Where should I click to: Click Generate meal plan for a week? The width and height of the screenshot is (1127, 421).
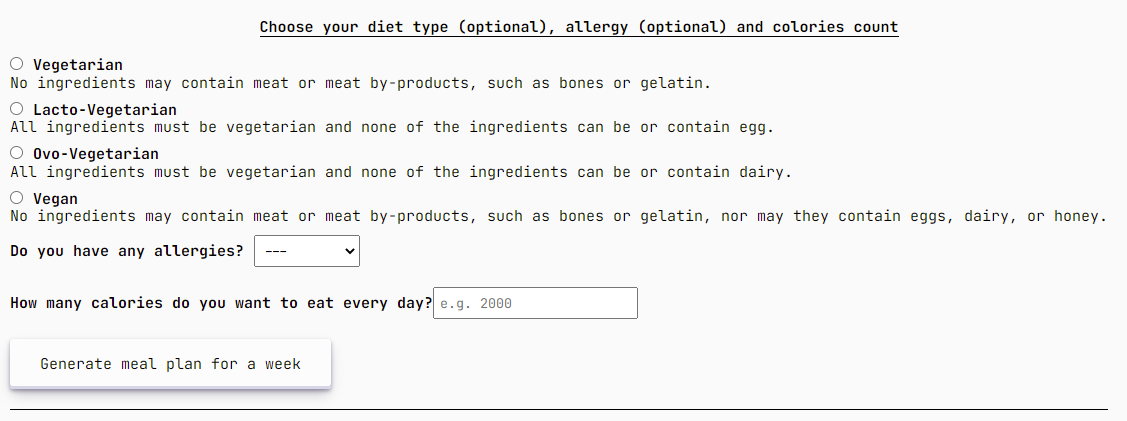tap(170, 364)
